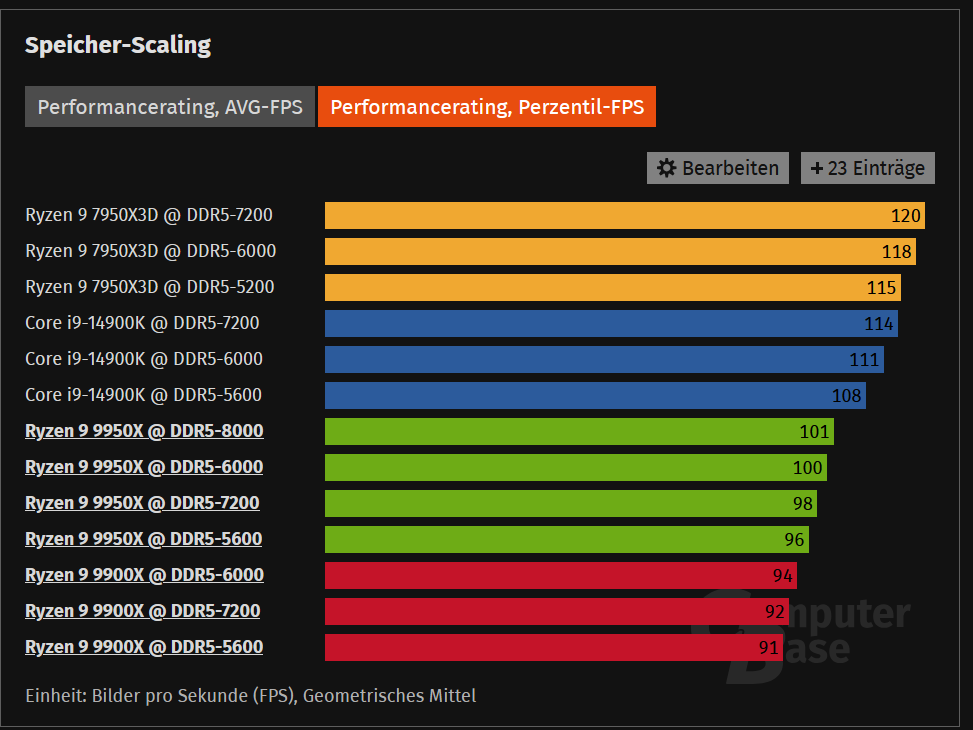This screenshot has height=730, width=973.
Task: Select the blue bar with value 108
Action: tap(596, 395)
